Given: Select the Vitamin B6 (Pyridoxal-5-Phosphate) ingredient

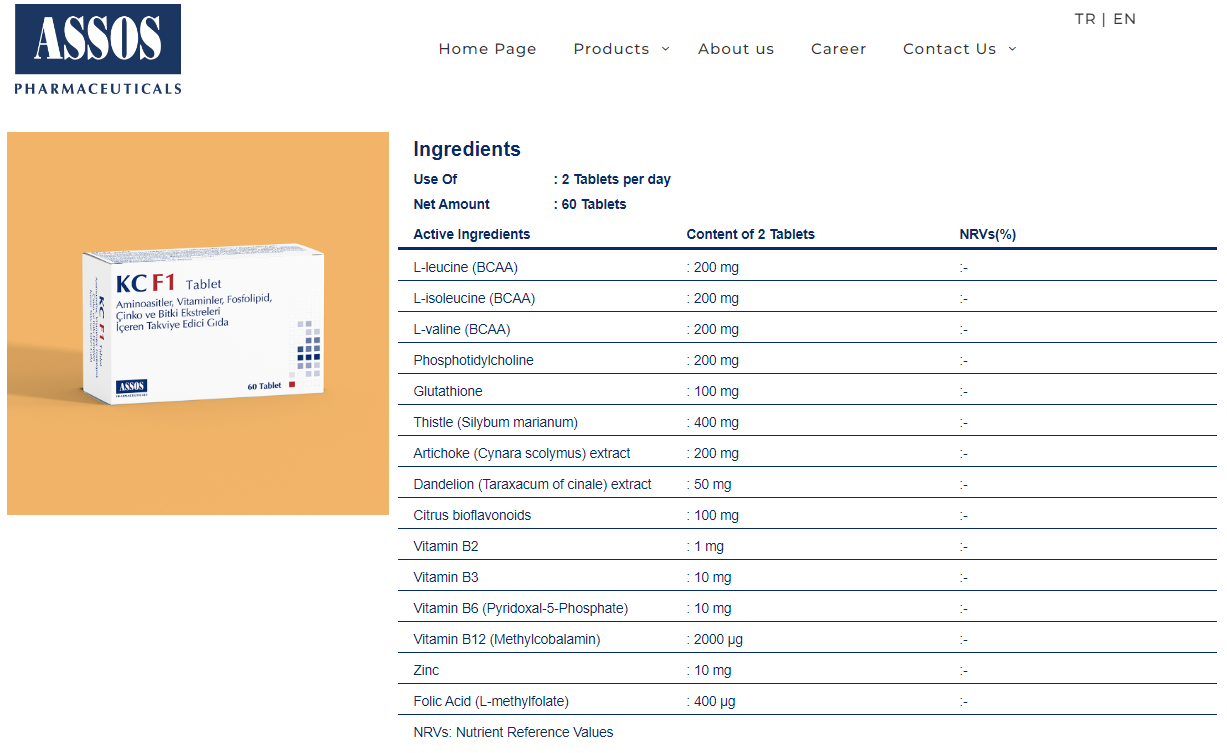Looking at the screenshot, I should [521, 609].
